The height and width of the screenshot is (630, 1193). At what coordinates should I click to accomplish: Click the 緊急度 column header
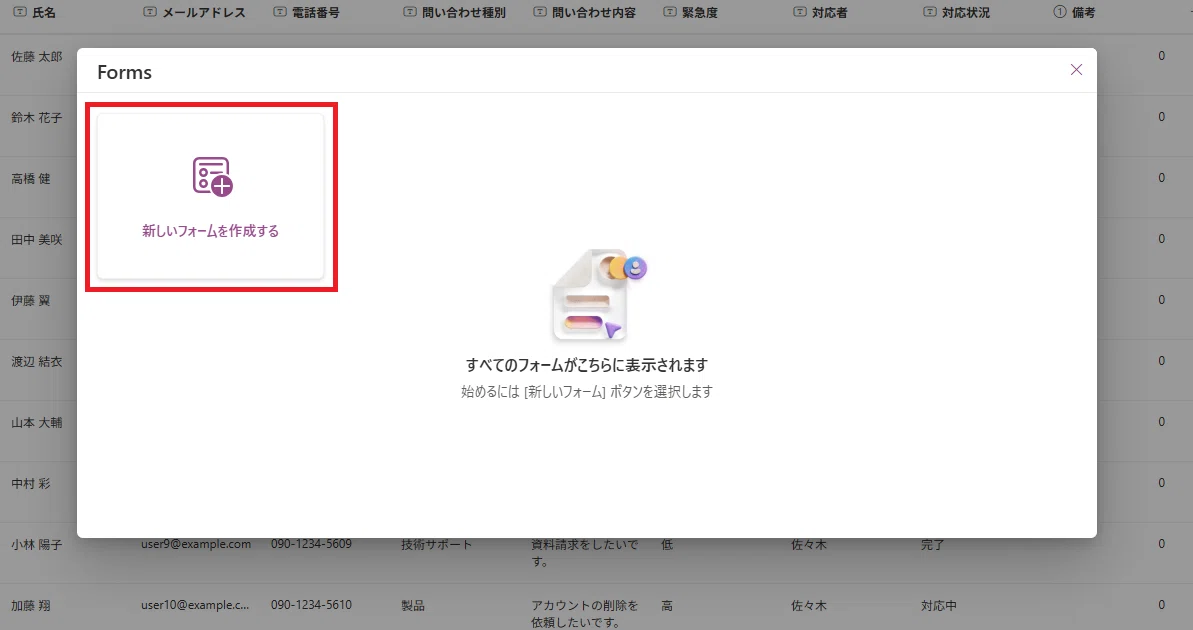pyautogui.click(x=699, y=12)
